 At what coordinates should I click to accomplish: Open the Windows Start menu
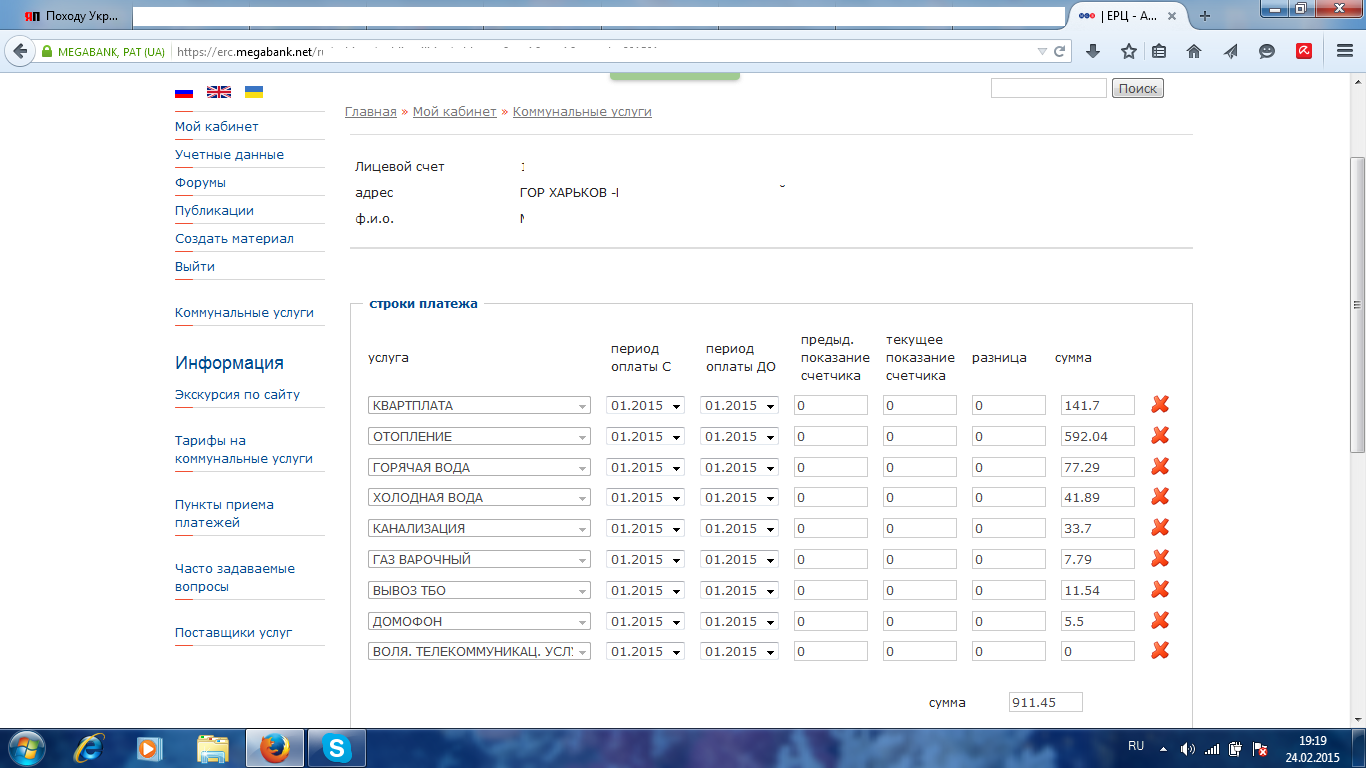point(27,748)
